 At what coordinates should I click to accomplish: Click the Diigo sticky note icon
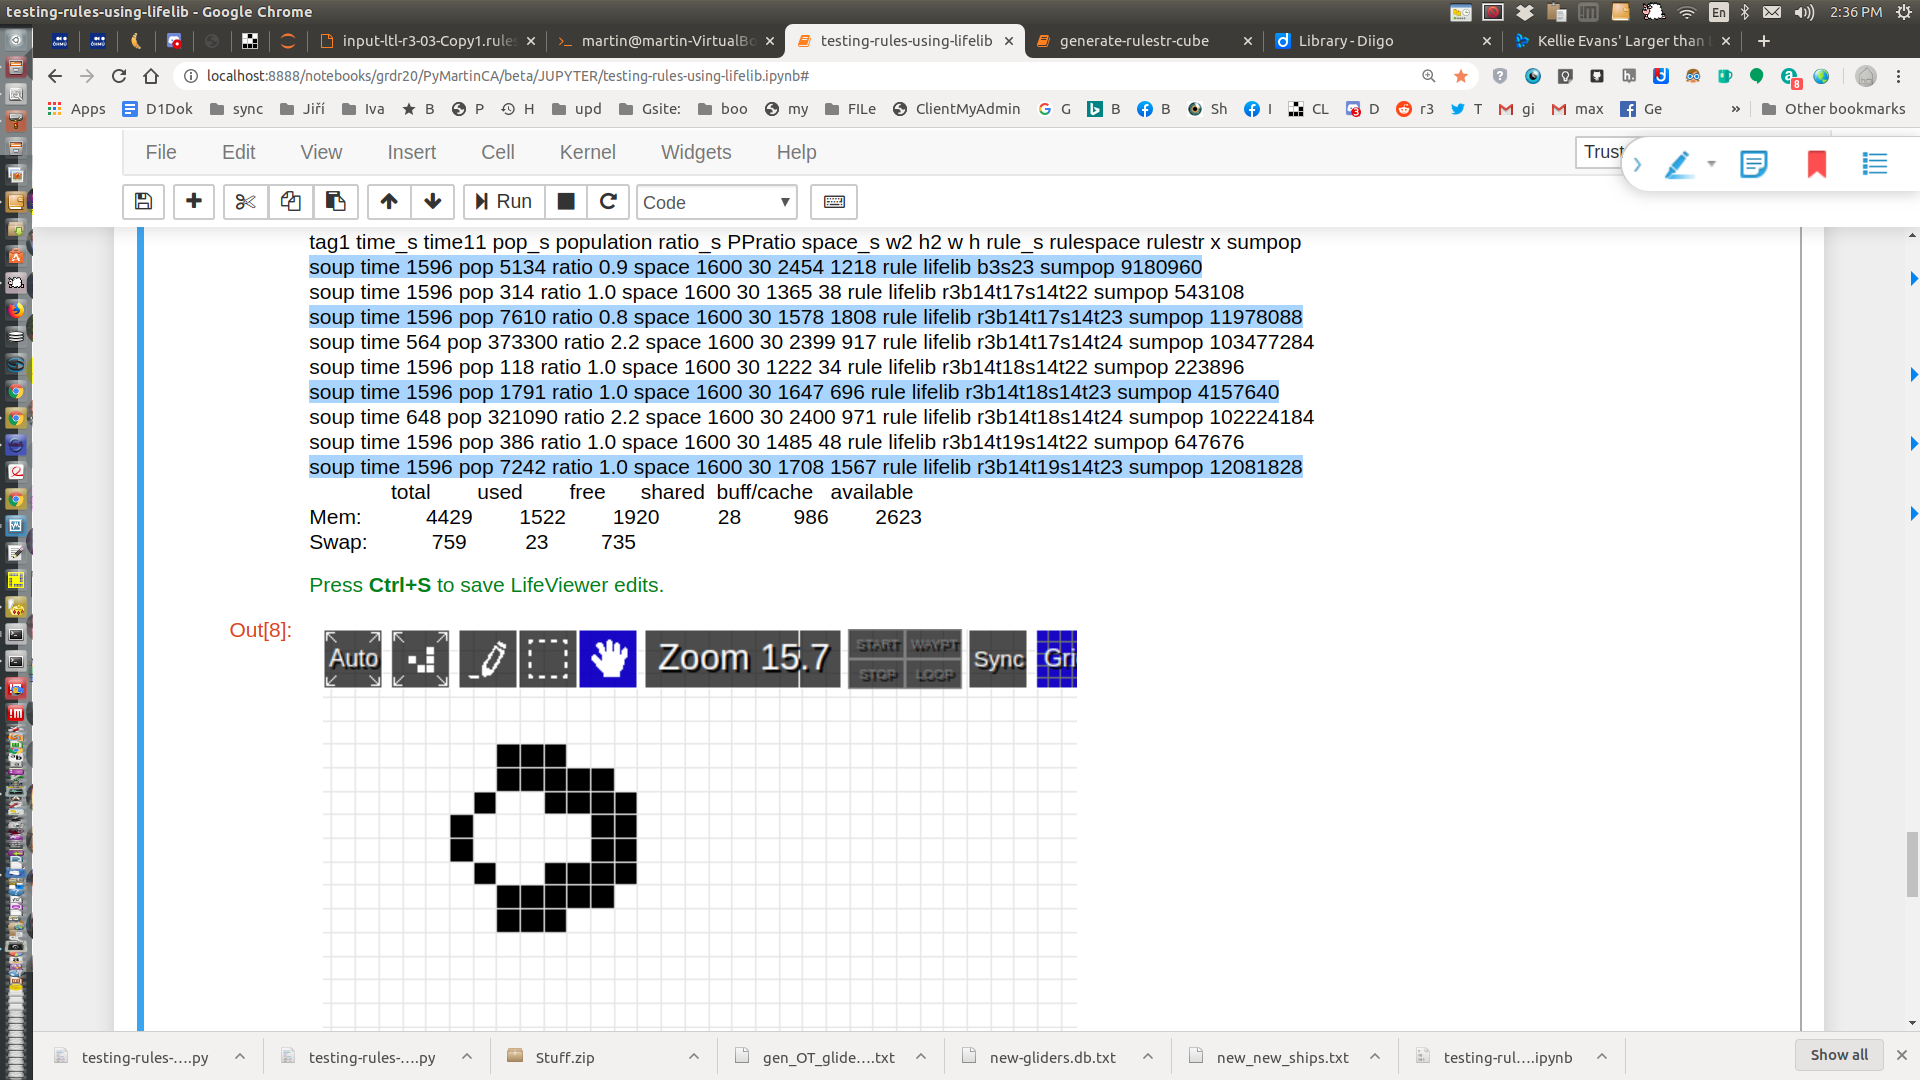(1754, 164)
